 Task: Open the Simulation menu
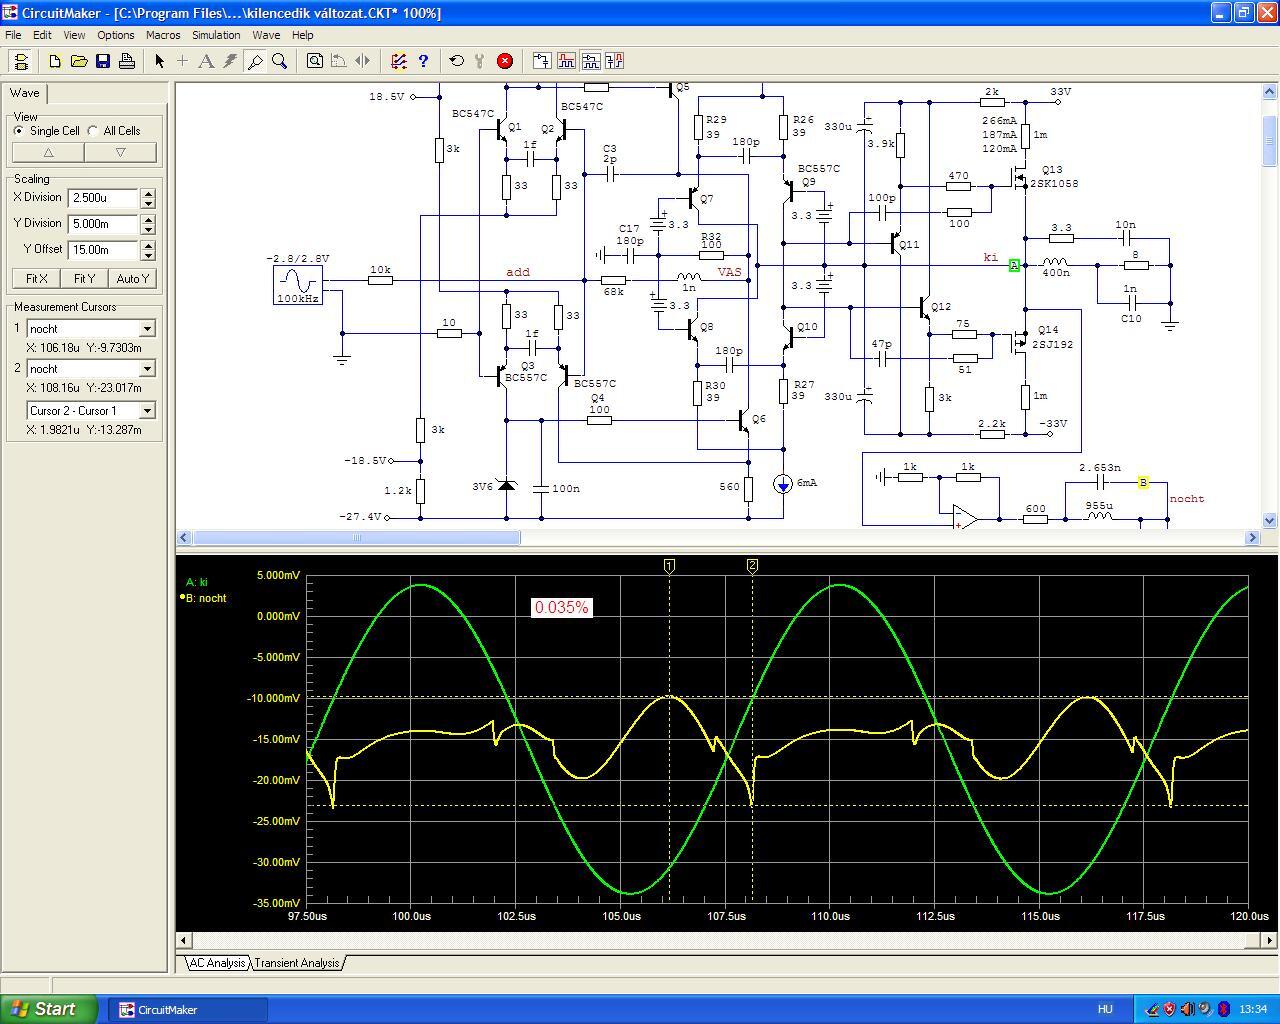point(216,35)
